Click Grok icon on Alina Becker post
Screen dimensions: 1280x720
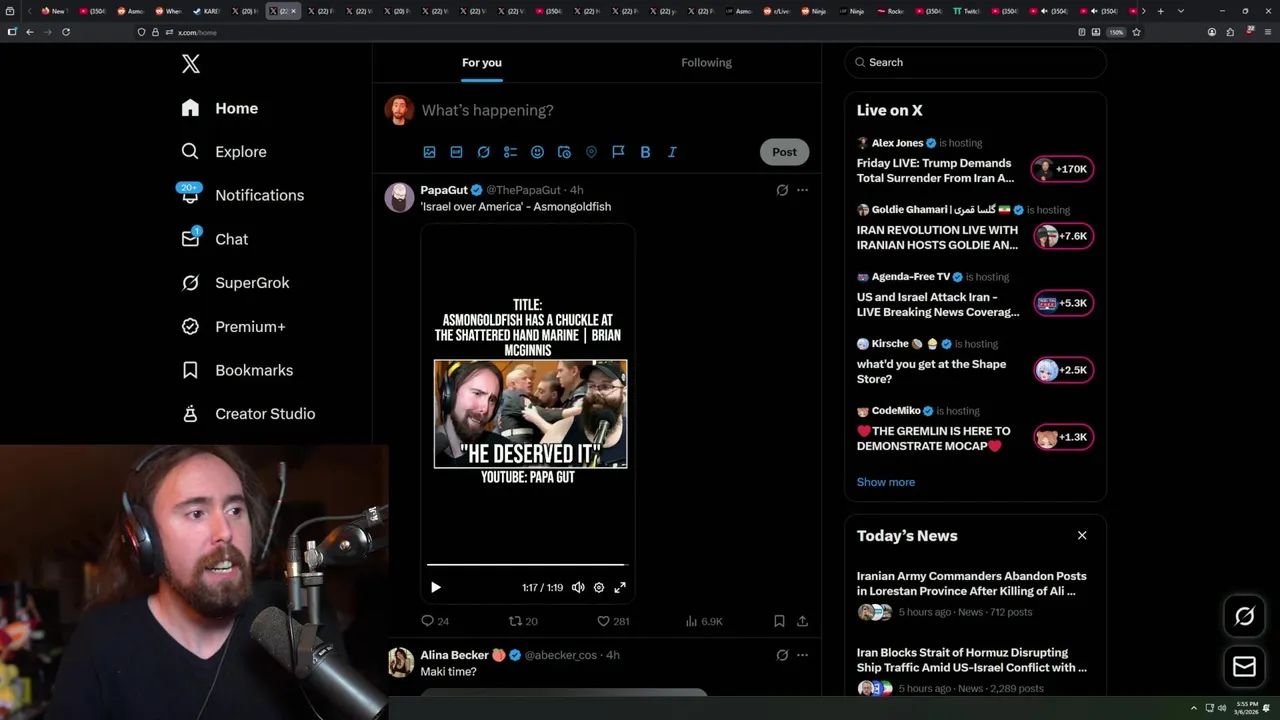(x=782, y=655)
